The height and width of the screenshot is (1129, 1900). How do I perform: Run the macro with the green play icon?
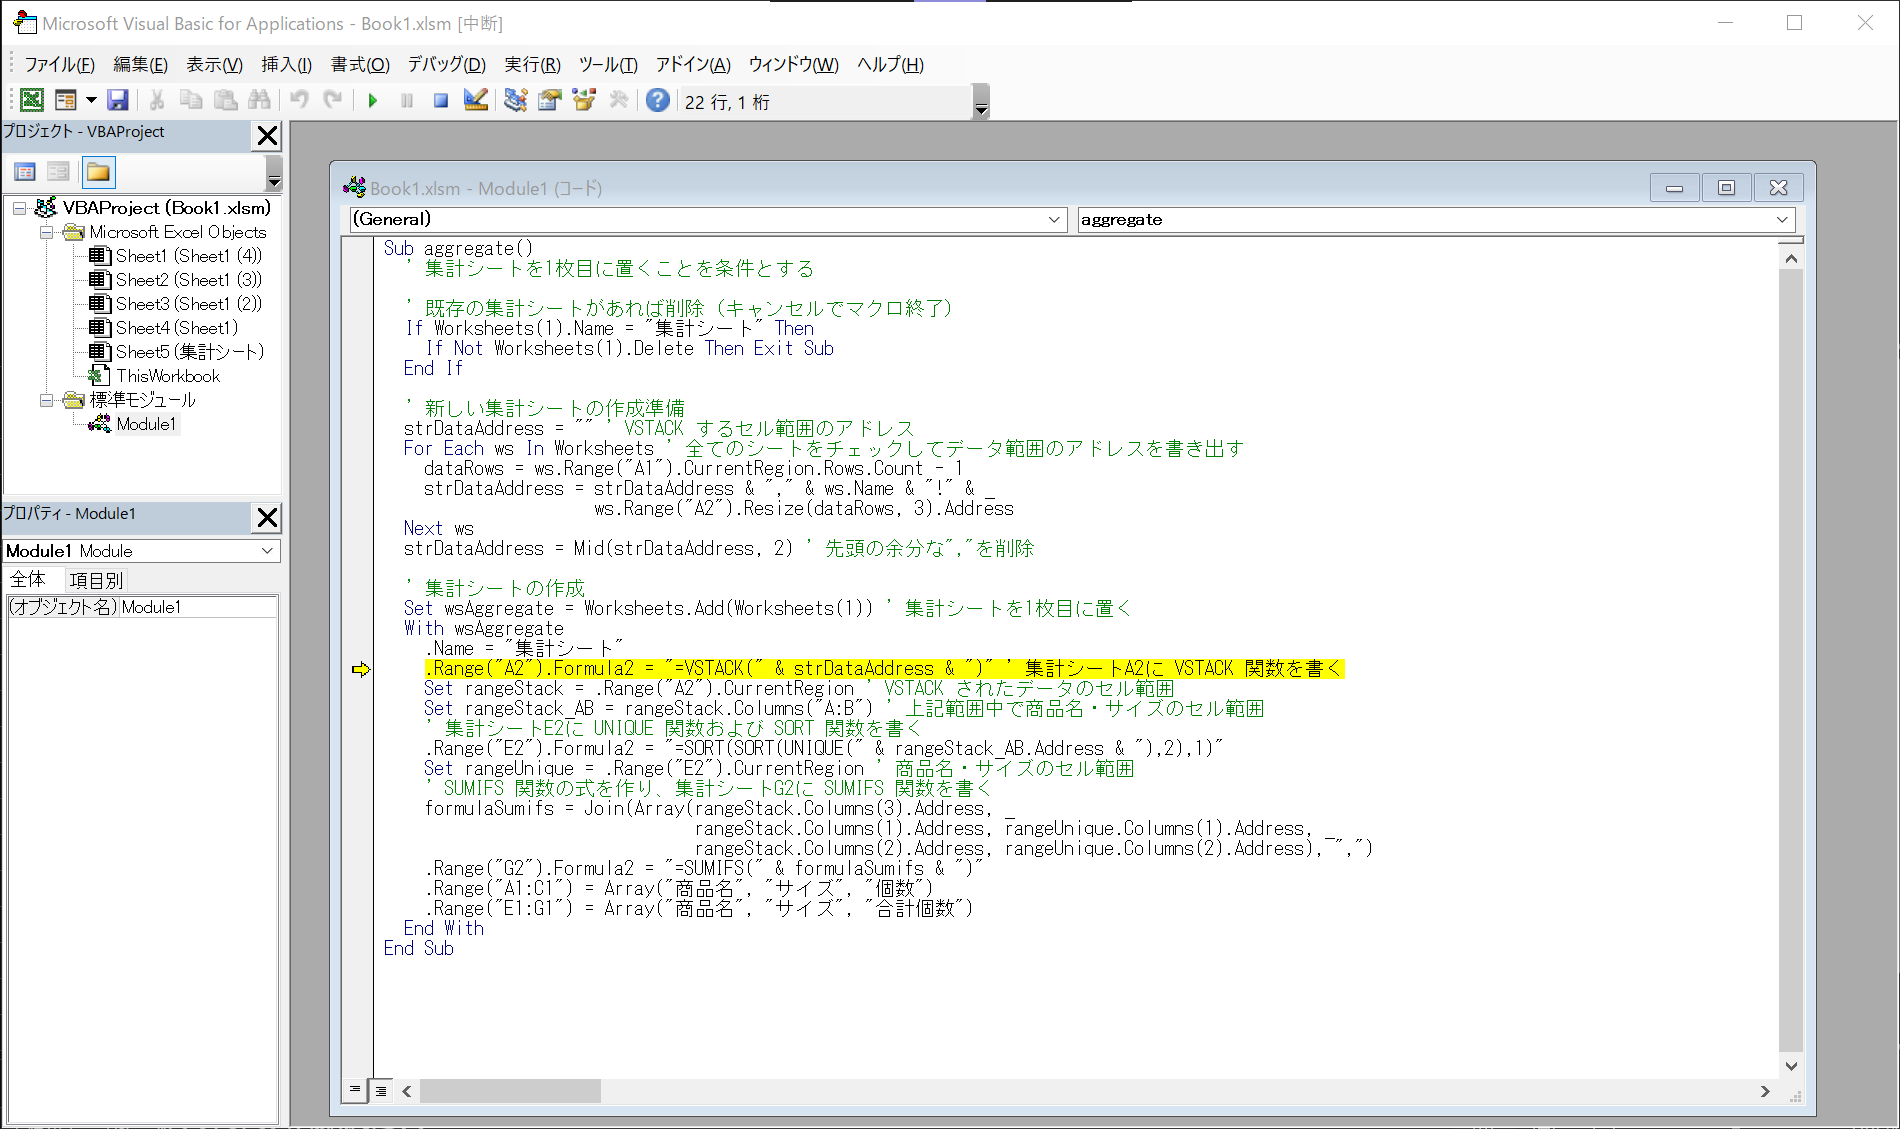click(373, 100)
